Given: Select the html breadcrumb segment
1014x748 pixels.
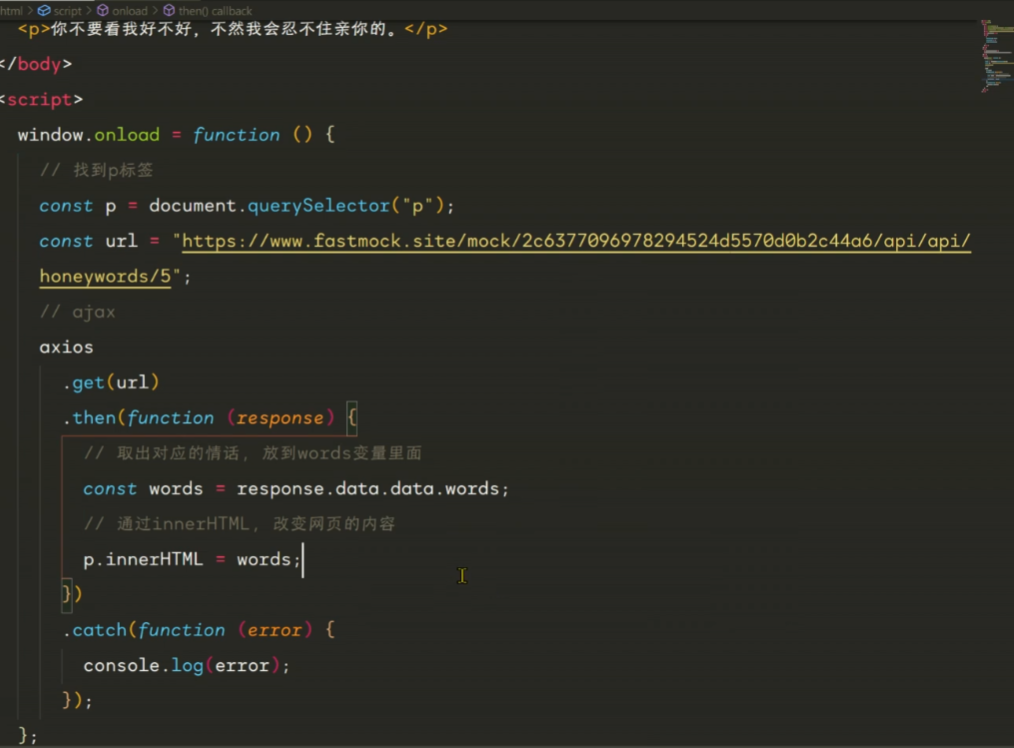Looking at the screenshot, I should 11,11.
